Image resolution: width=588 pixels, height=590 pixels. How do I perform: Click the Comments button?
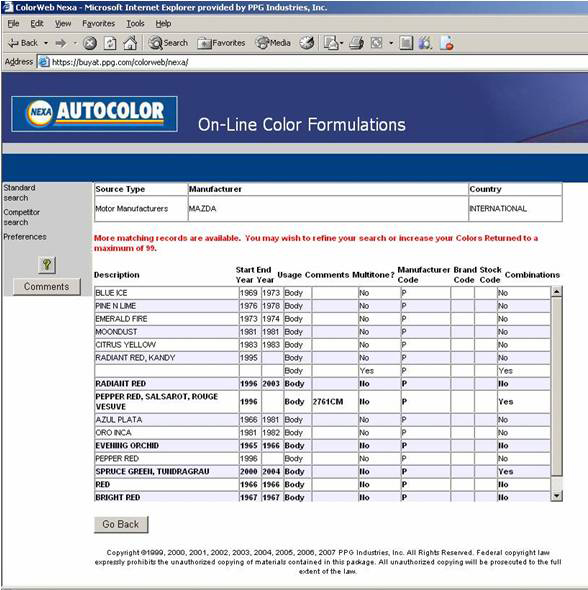click(47, 287)
